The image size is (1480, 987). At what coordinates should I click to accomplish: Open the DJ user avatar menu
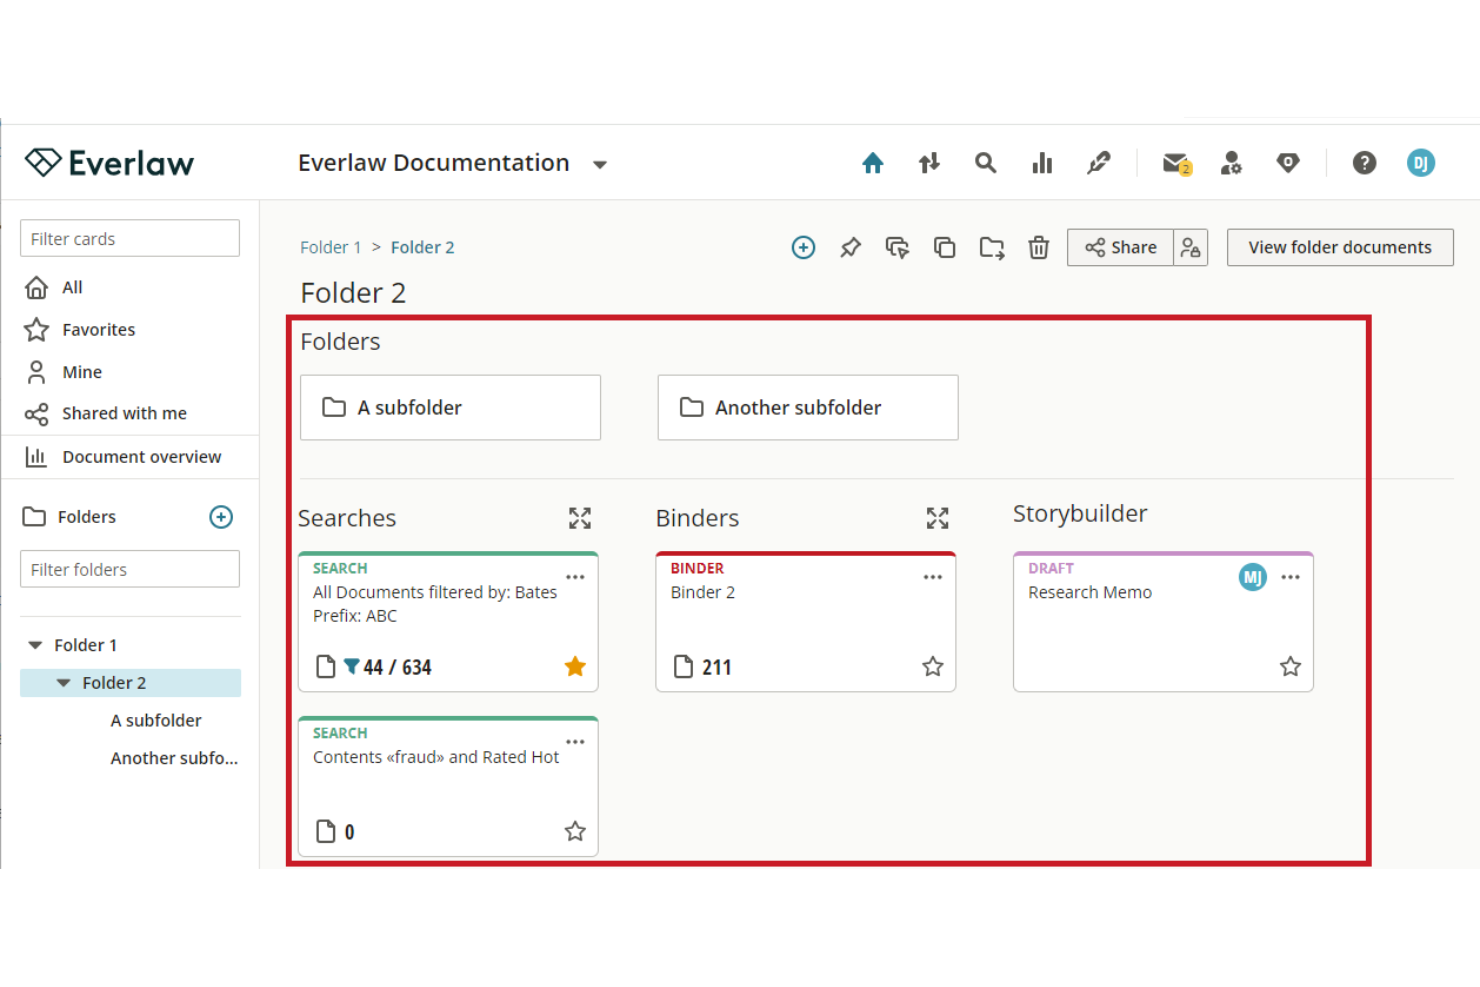tap(1420, 163)
